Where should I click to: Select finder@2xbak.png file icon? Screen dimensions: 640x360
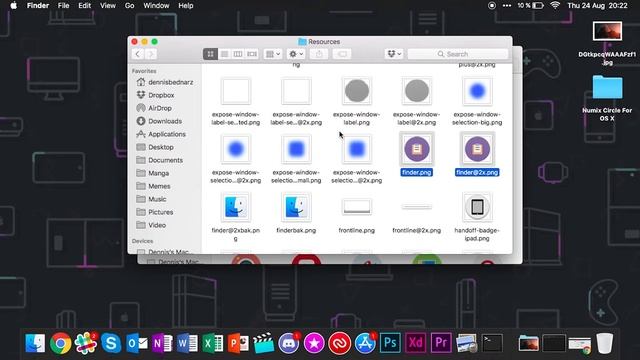(x=236, y=207)
